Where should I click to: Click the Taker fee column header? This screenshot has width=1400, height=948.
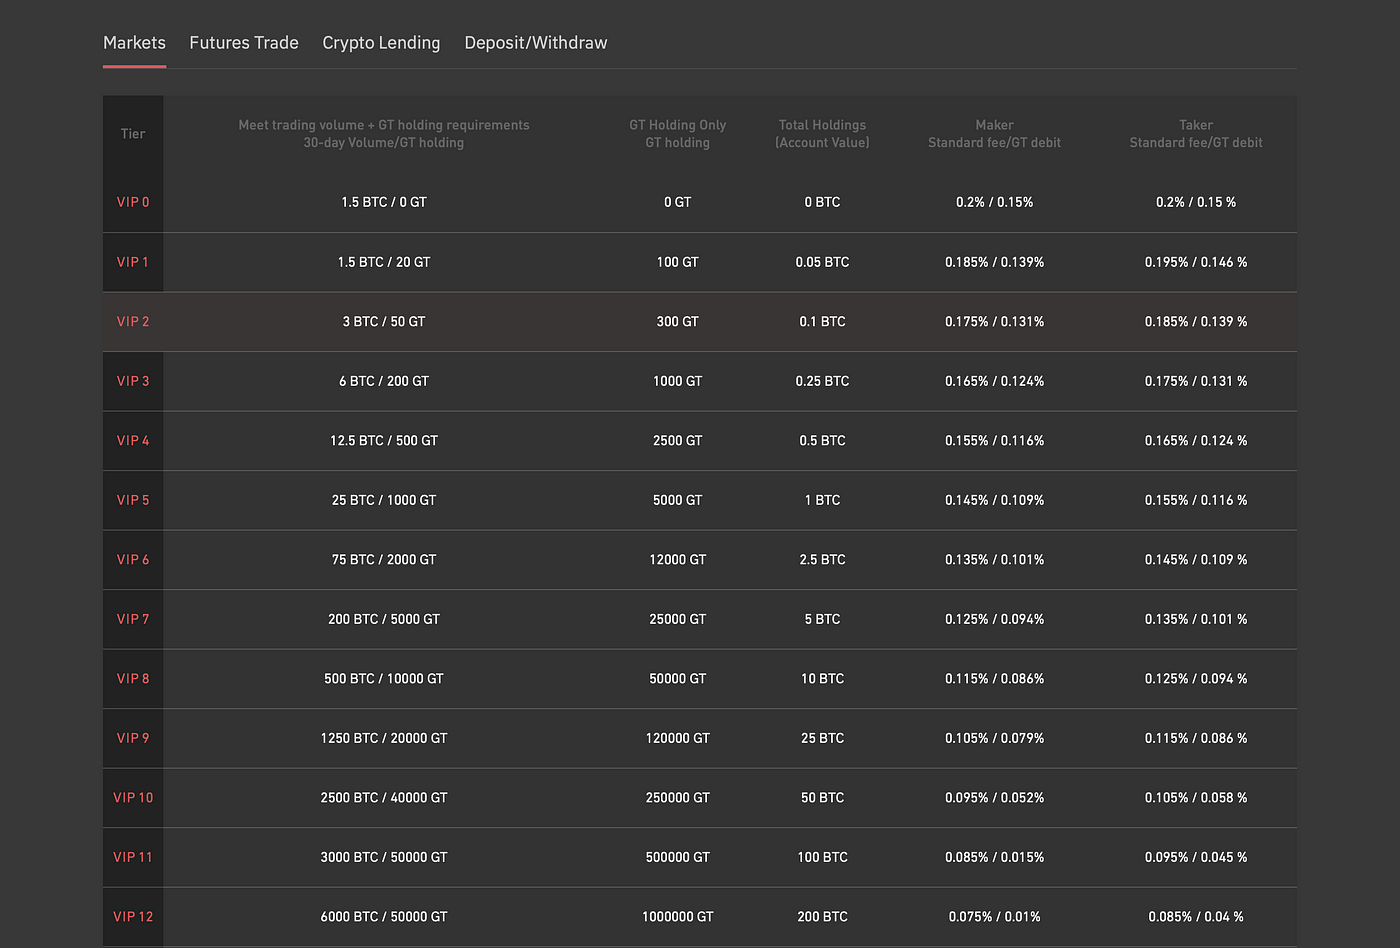(x=1196, y=134)
